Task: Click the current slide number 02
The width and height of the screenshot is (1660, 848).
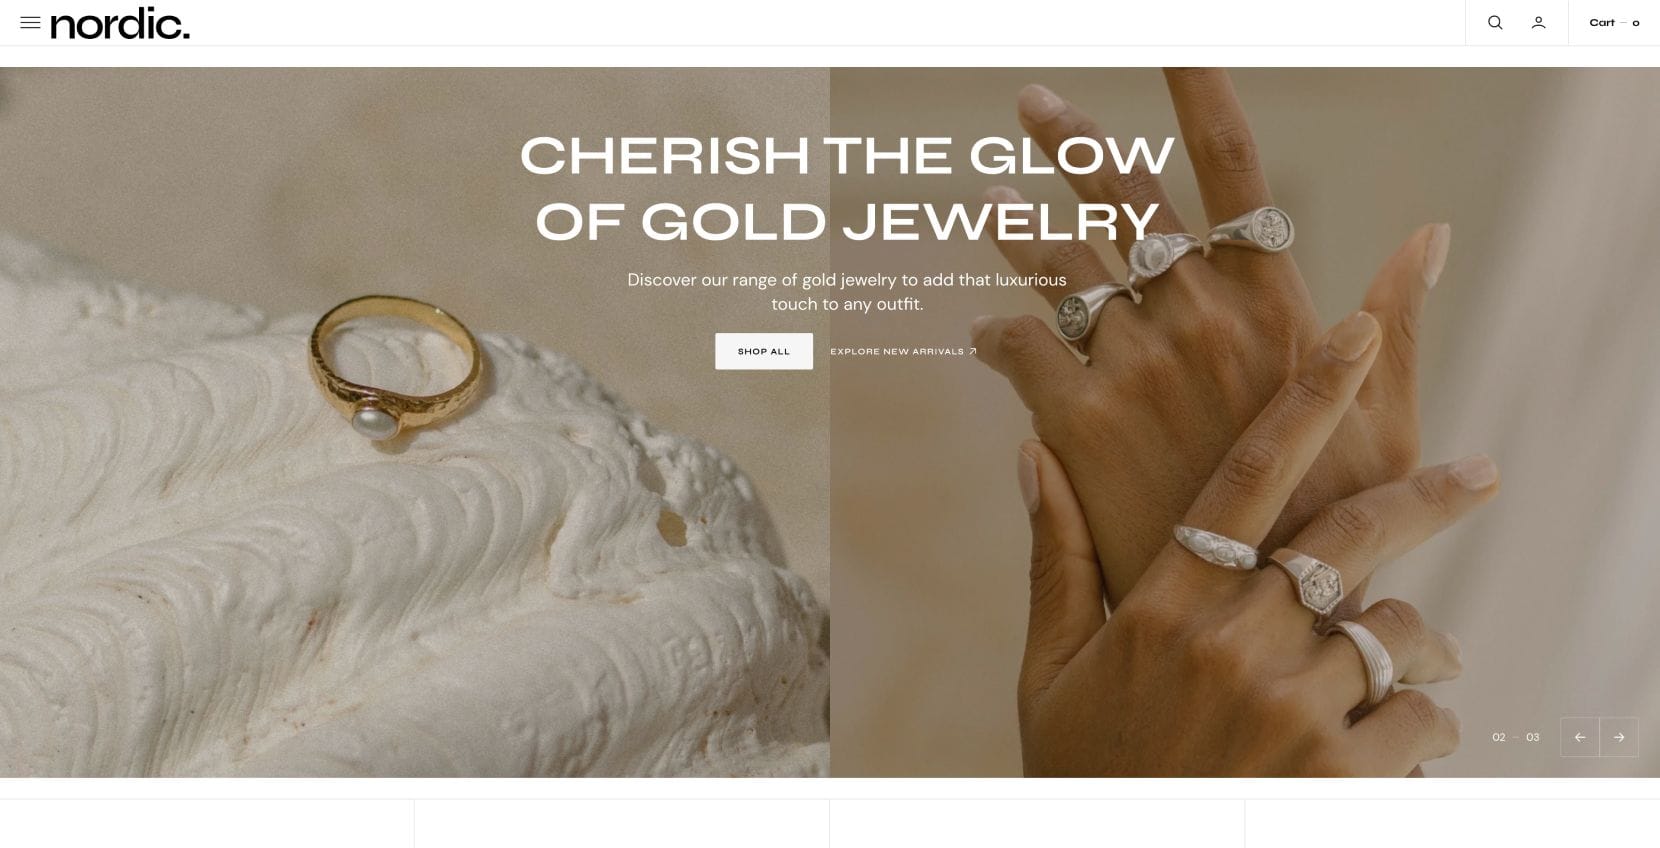Action: pyautogui.click(x=1499, y=737)
